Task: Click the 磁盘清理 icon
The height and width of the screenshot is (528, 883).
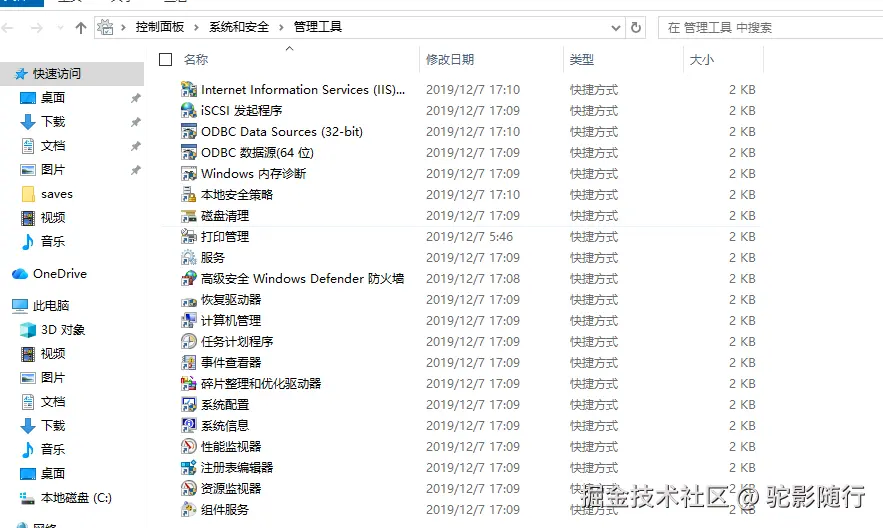Action: [189, 216]
